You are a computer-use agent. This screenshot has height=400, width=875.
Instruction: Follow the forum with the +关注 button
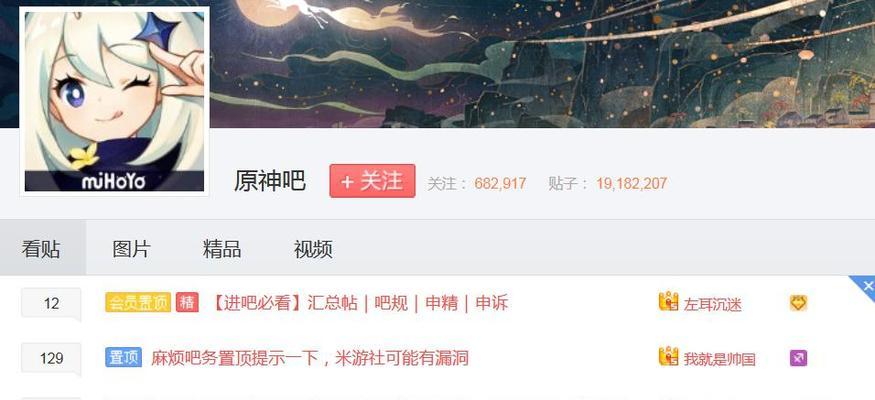point(372,181)
